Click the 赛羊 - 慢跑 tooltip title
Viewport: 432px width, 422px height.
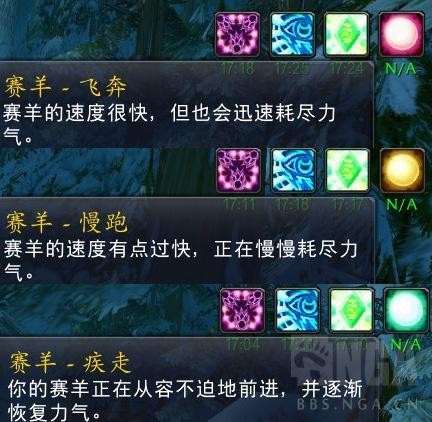click(x=67, y=222)
